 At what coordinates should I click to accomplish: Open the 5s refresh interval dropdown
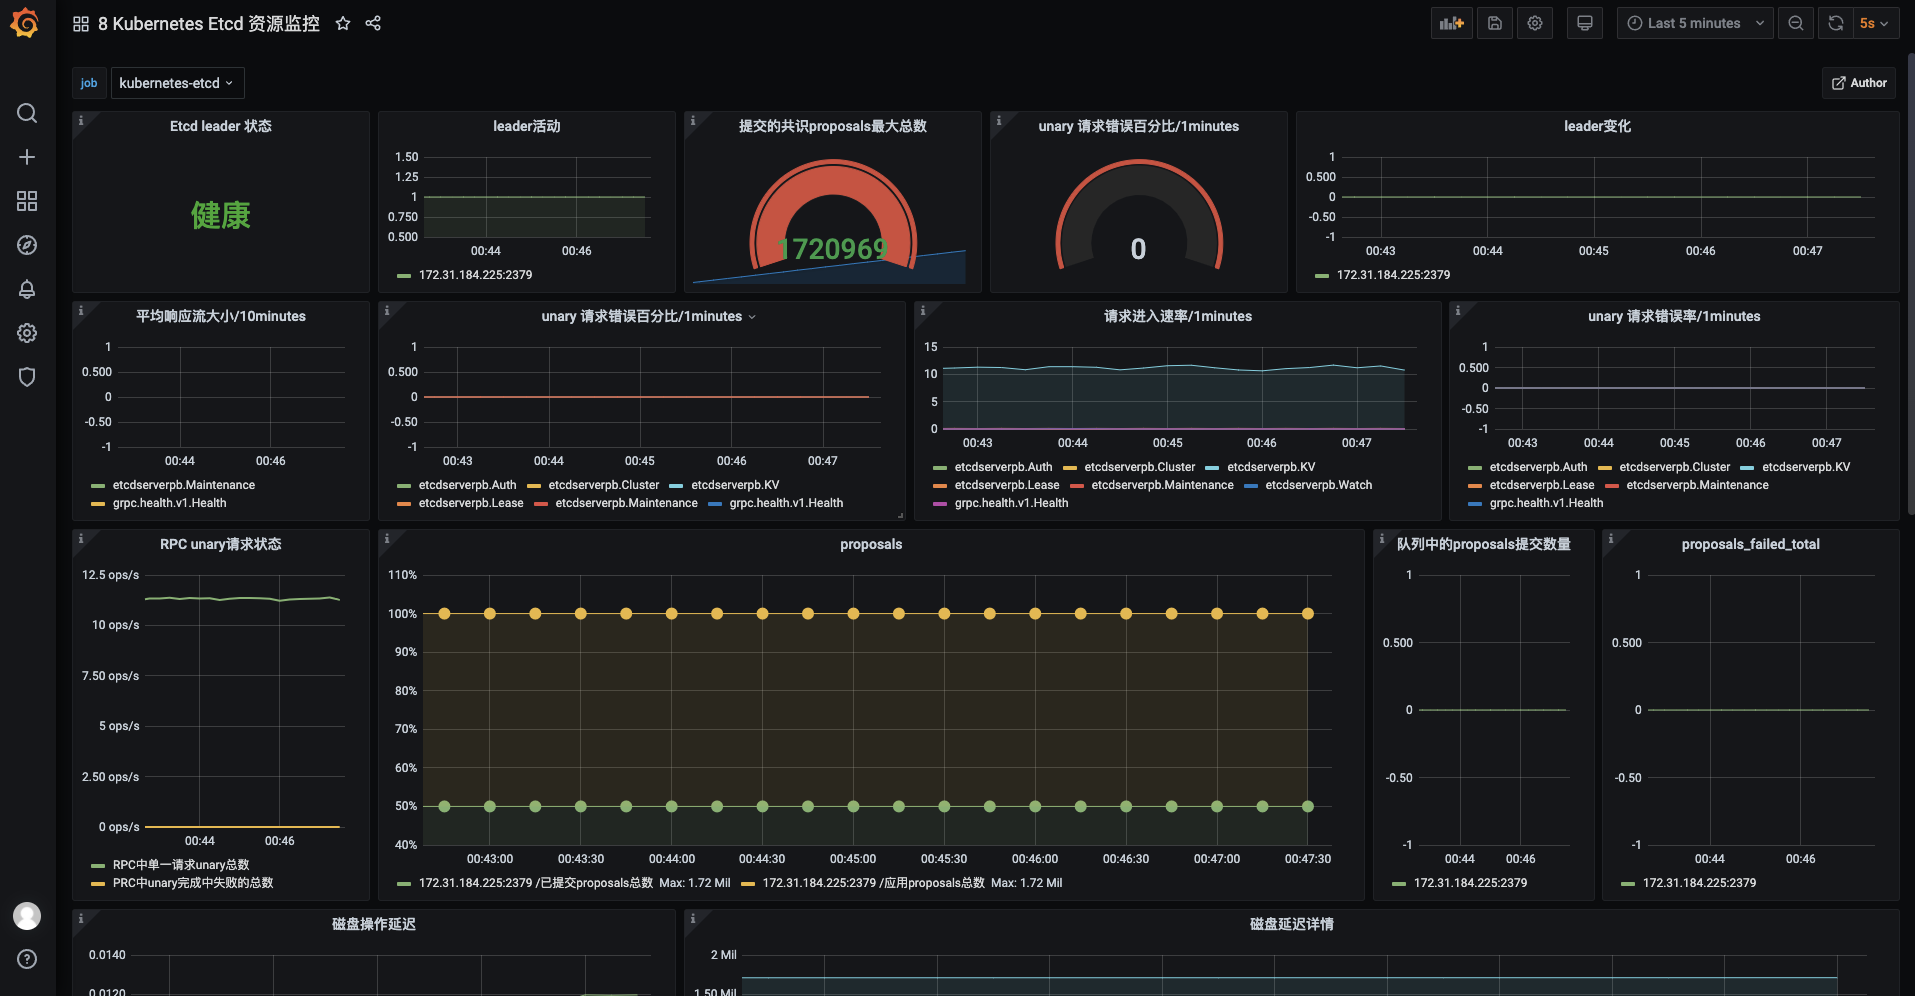(1874, 23)
